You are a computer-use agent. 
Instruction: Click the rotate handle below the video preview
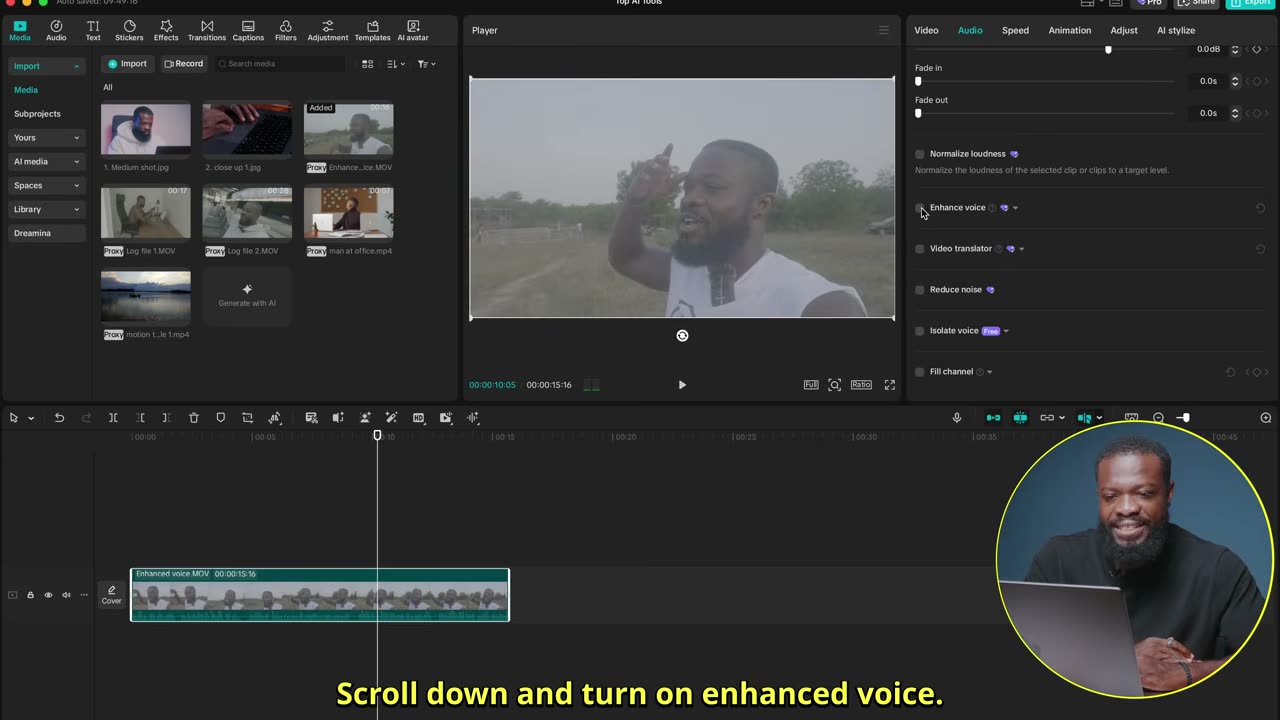pyautogui.click(x=682, y=336)
